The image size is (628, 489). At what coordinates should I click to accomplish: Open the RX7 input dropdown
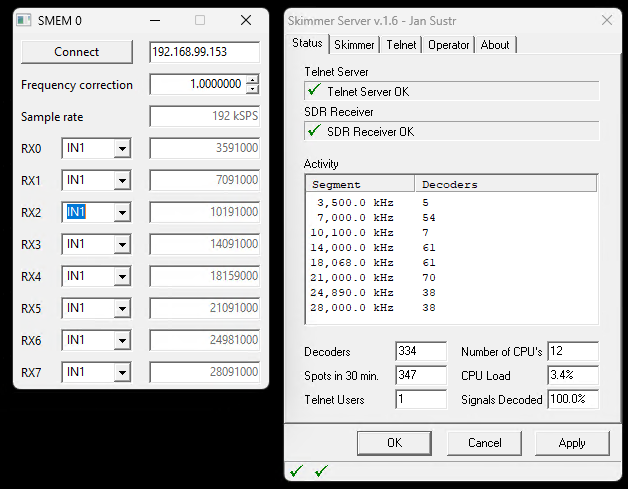(122, 373)
